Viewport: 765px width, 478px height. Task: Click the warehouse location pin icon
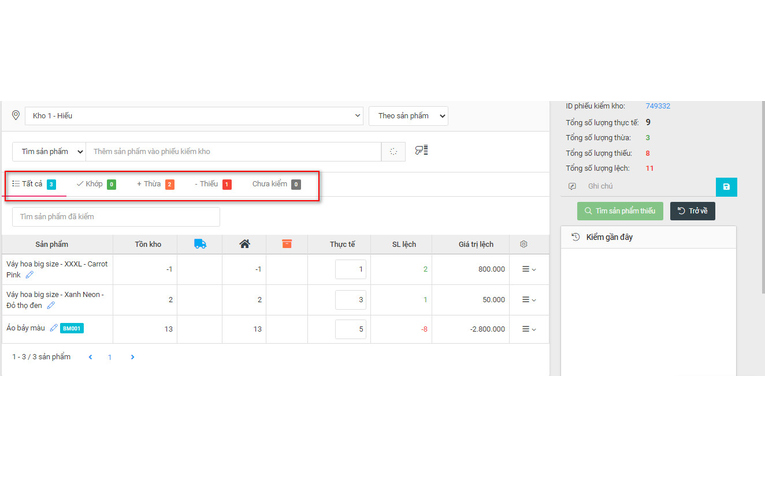pos(16,115)
